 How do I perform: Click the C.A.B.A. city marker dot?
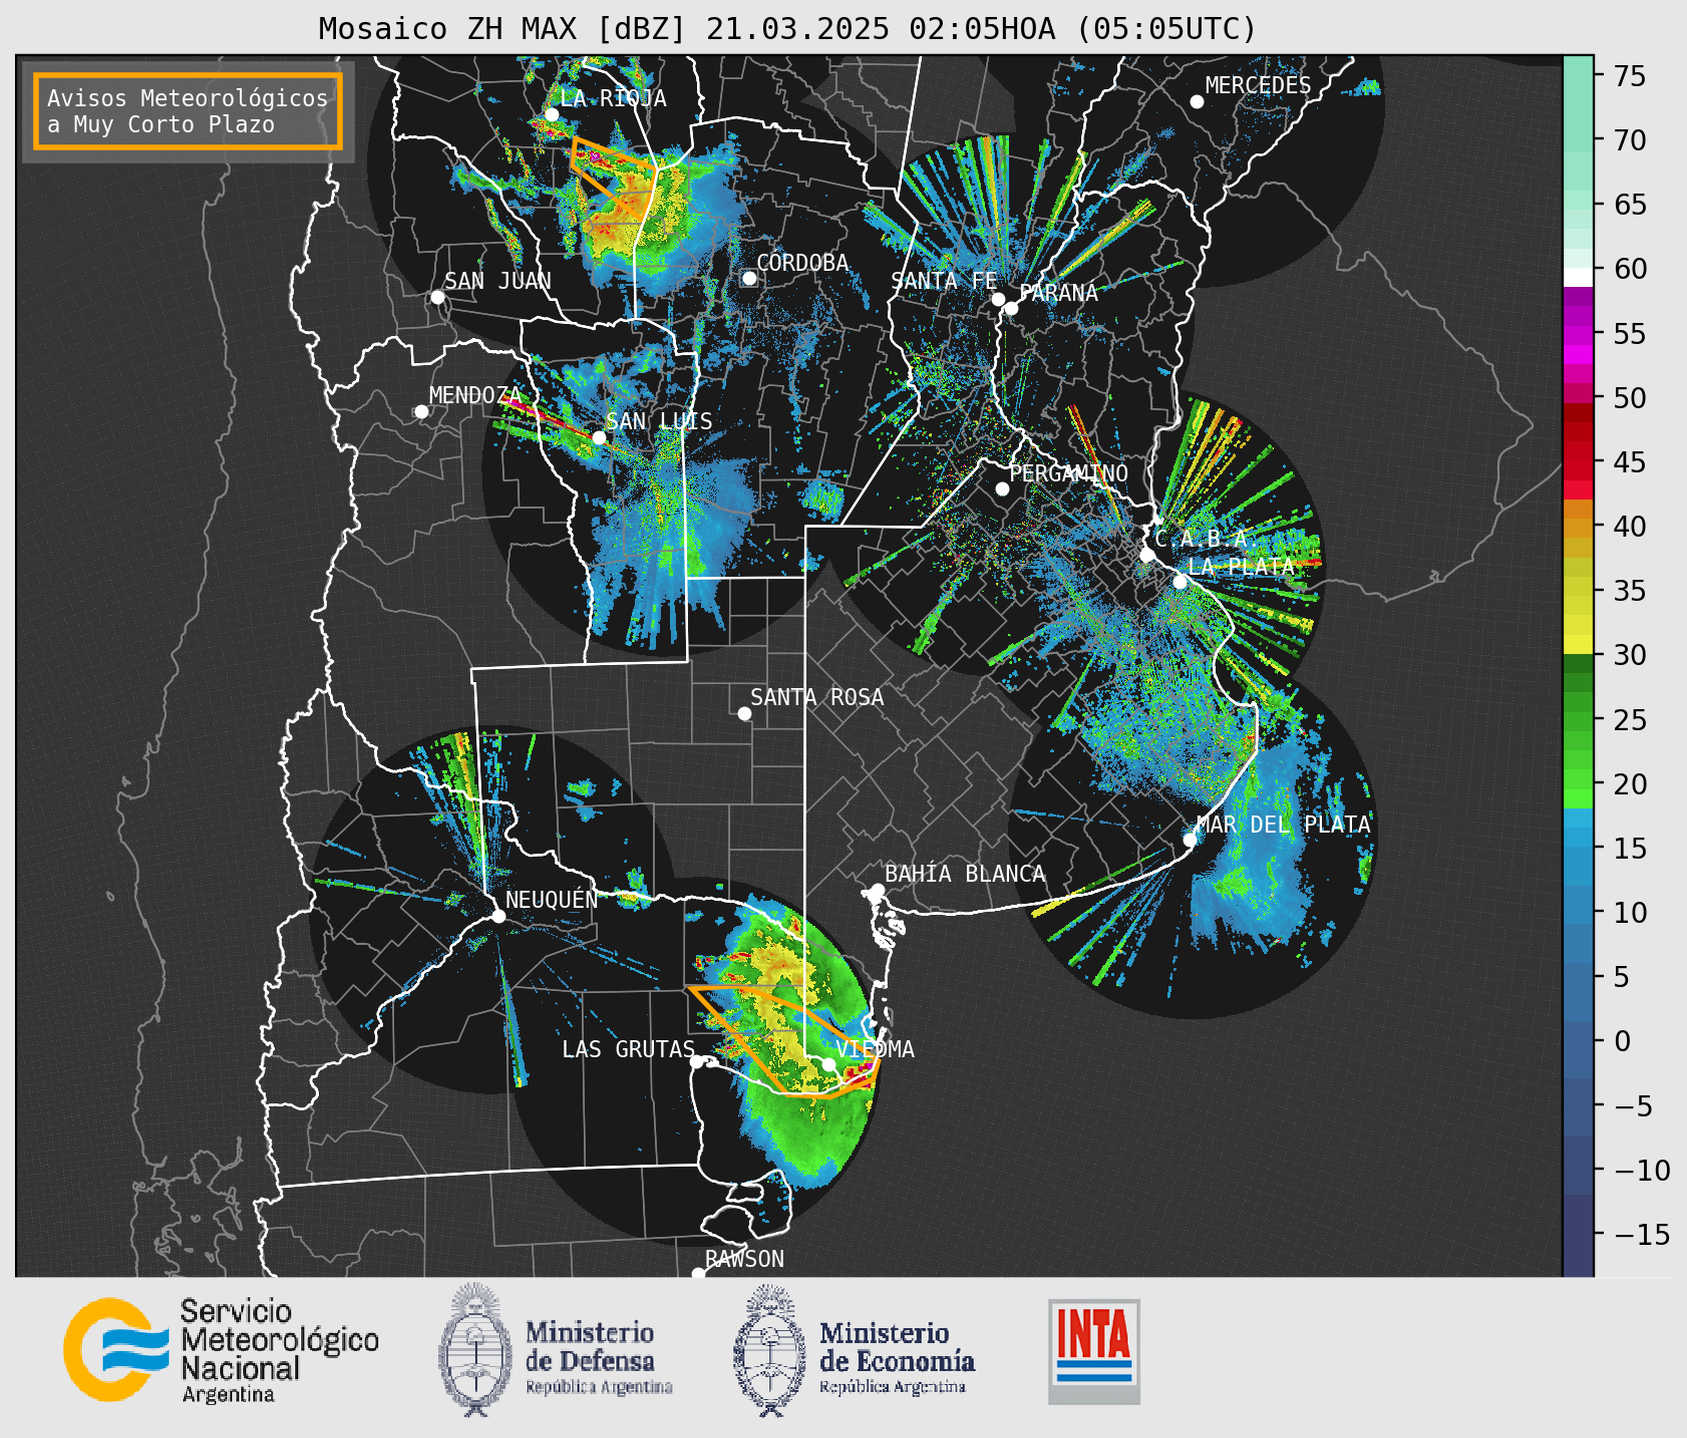(x=1147, y=555)
